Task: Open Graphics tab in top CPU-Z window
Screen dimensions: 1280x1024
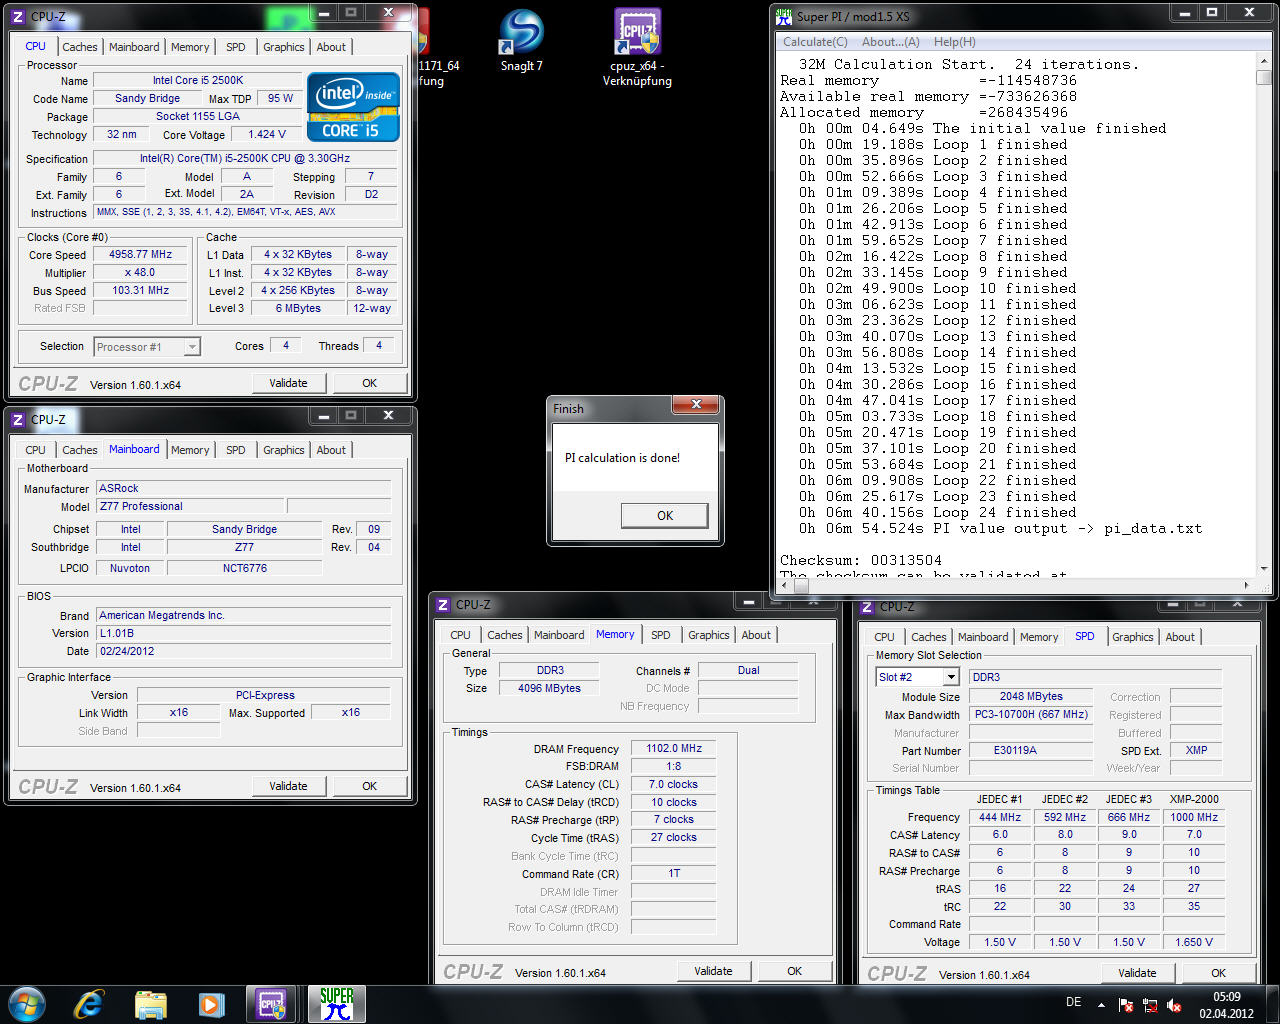Action: coord(283,47)
